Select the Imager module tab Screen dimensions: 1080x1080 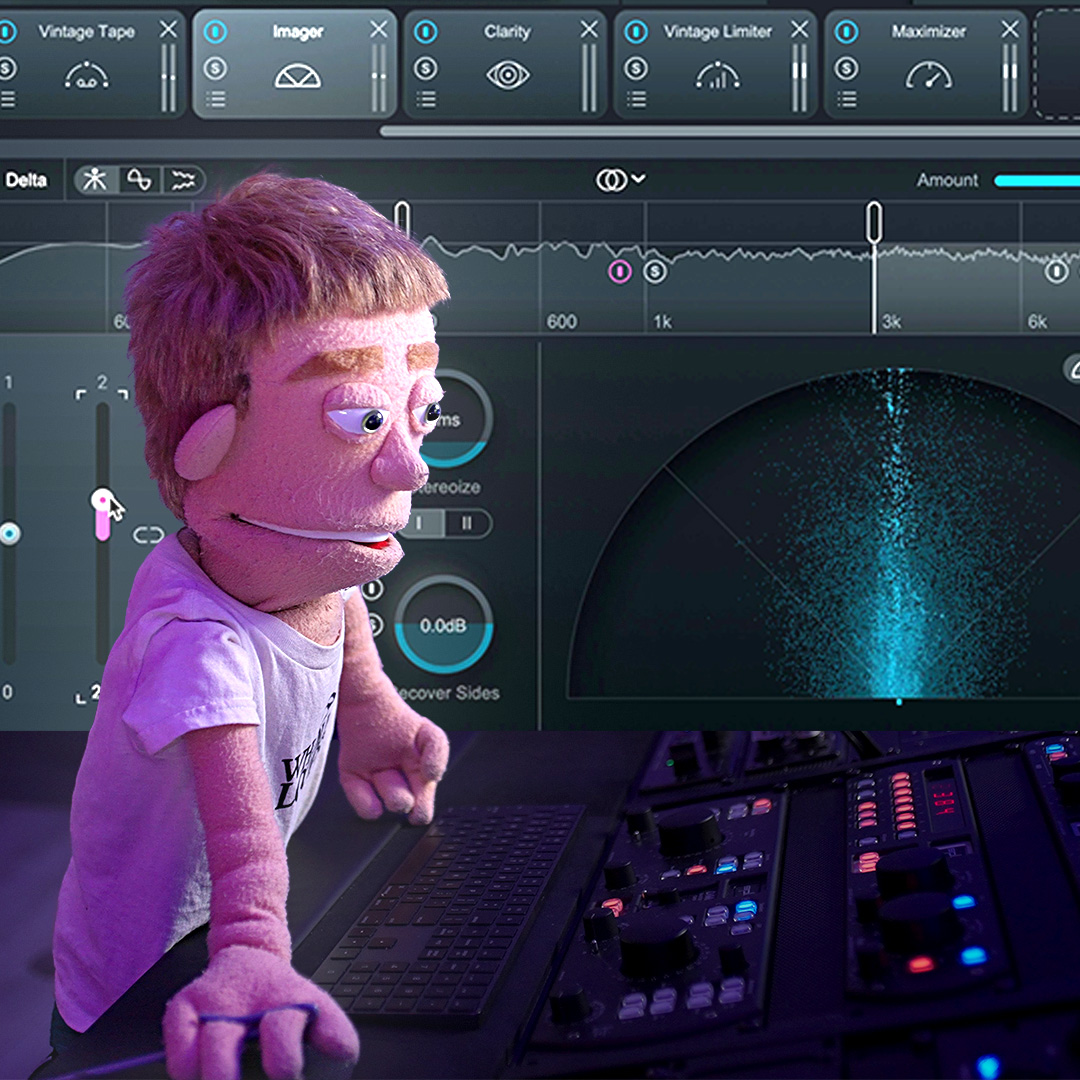coord(298,32)
